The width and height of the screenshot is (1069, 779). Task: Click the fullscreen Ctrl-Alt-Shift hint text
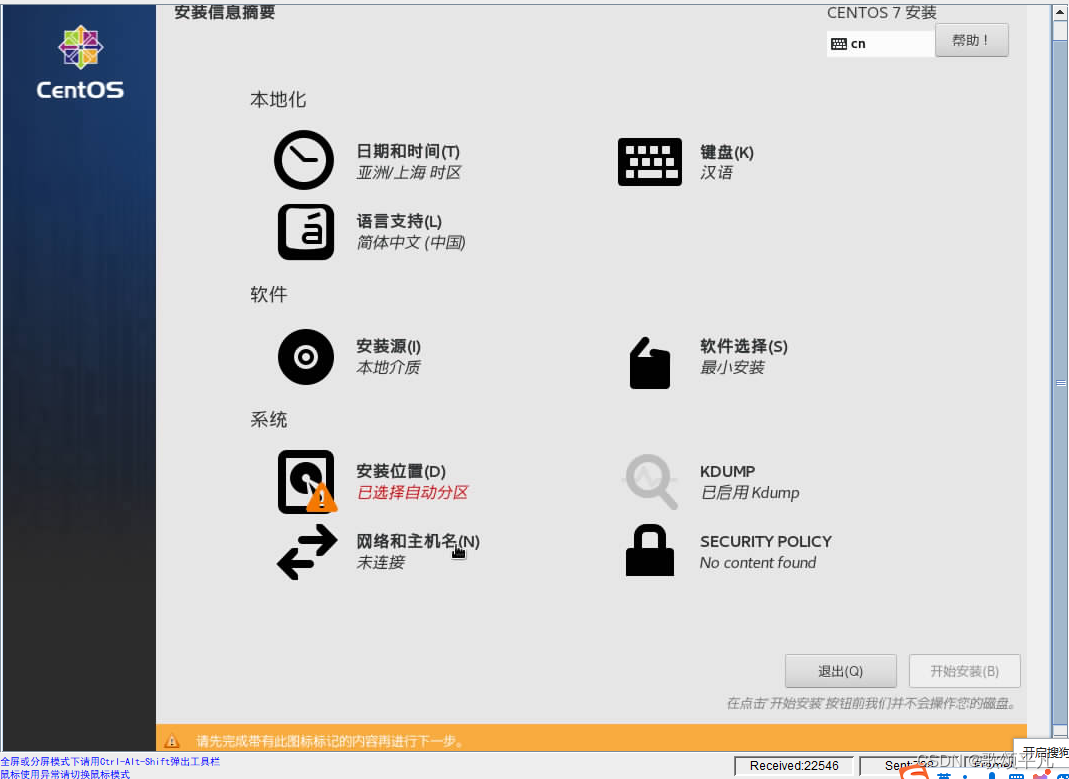click(x=110, y=761)
